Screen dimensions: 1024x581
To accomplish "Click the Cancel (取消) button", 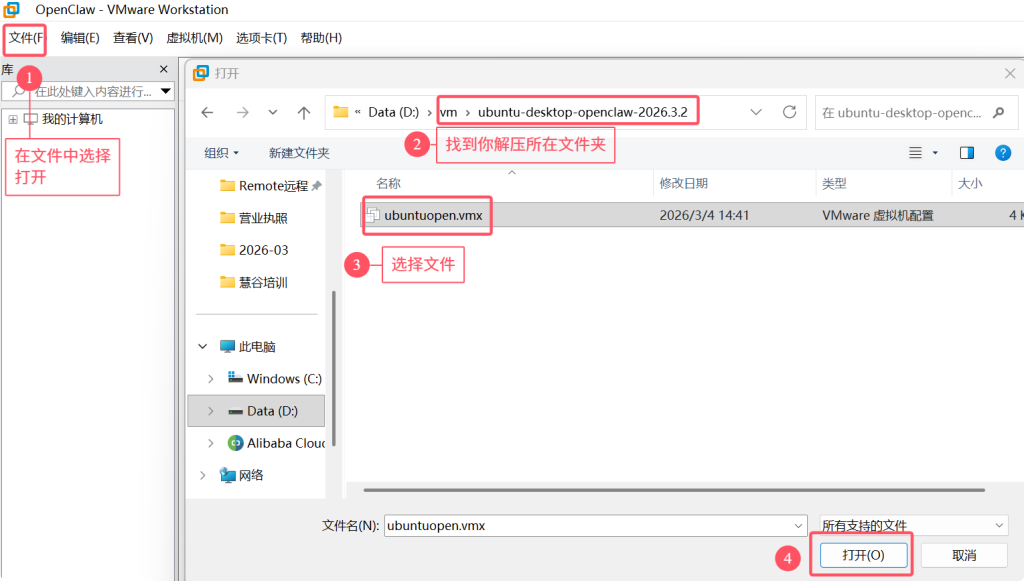I will 963,555.
